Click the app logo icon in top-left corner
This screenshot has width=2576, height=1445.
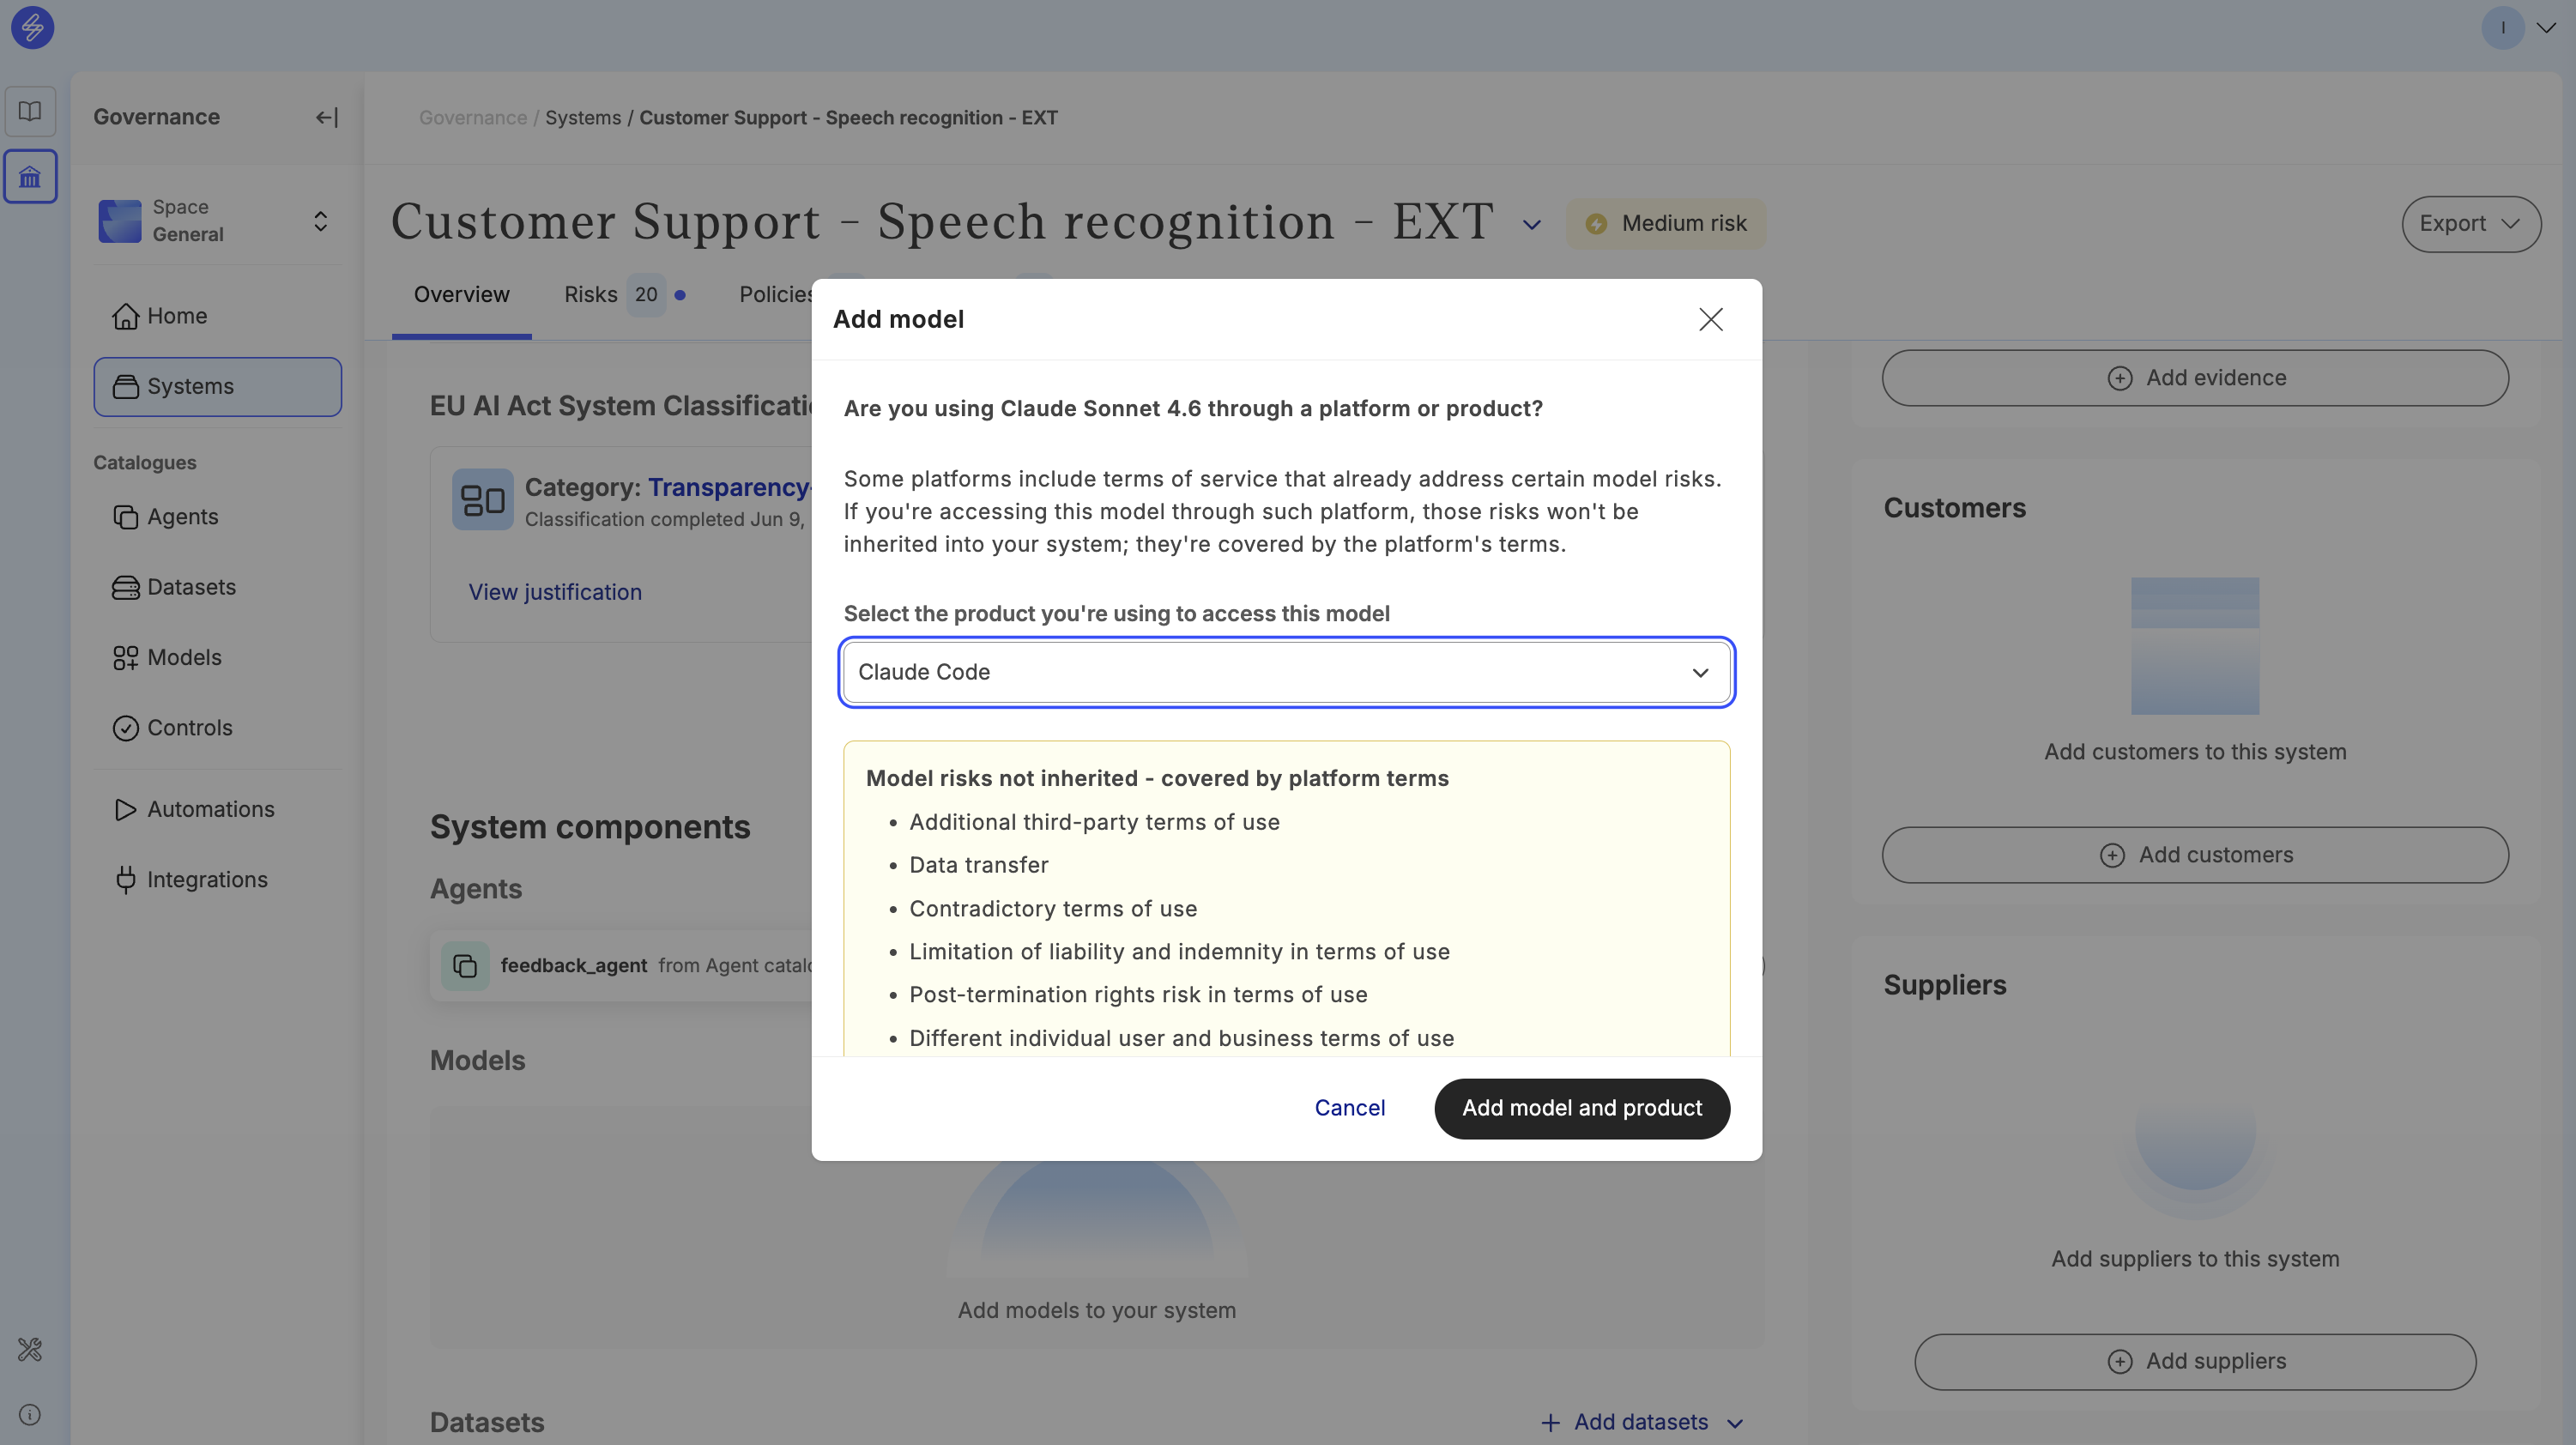pos(32,27)
